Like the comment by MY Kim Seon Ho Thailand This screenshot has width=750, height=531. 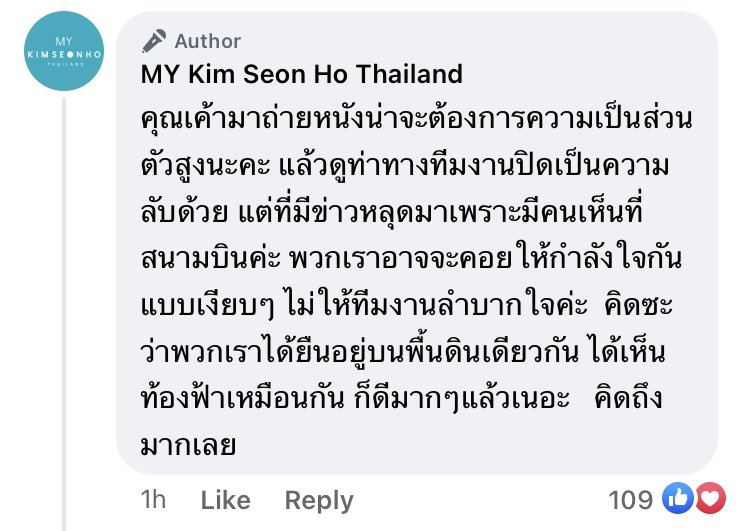(x=226, y=499)
